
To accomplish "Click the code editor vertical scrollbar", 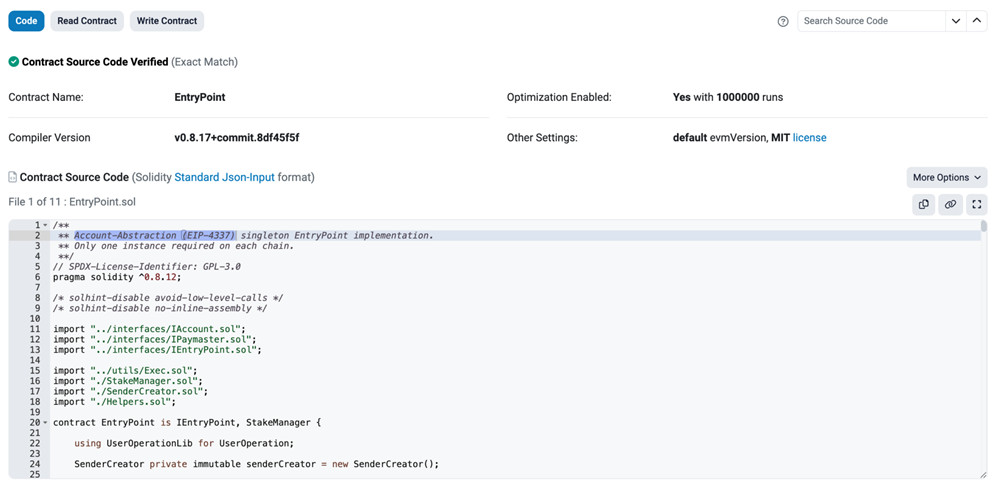I will 984,227.
